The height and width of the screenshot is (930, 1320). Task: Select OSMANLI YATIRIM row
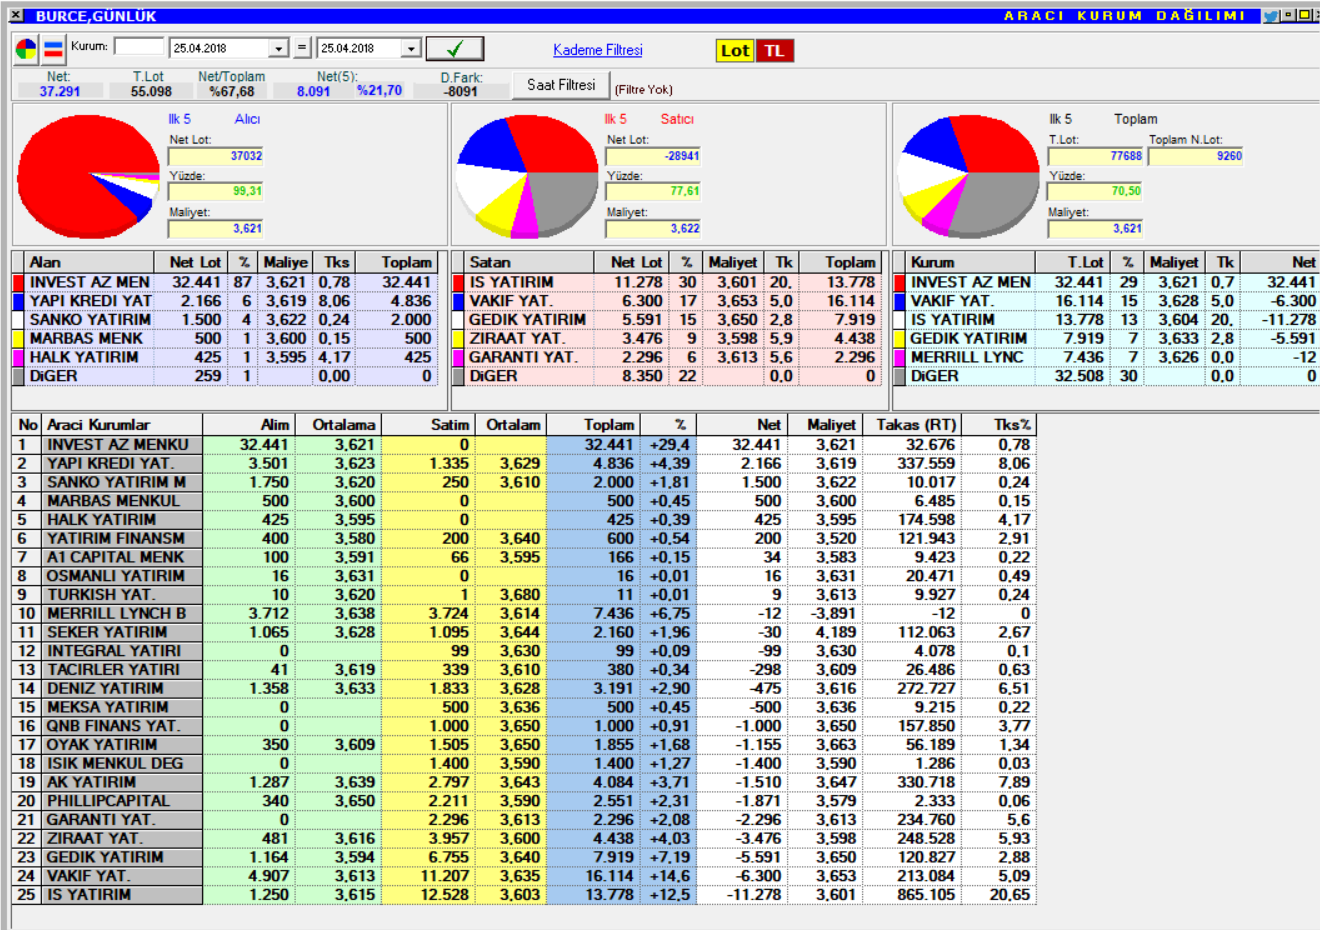(x=524, y=576)
